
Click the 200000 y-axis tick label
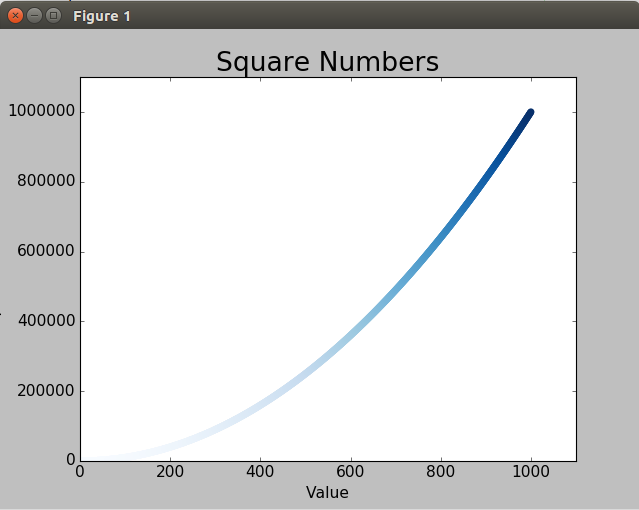click(x=46, y=391)
